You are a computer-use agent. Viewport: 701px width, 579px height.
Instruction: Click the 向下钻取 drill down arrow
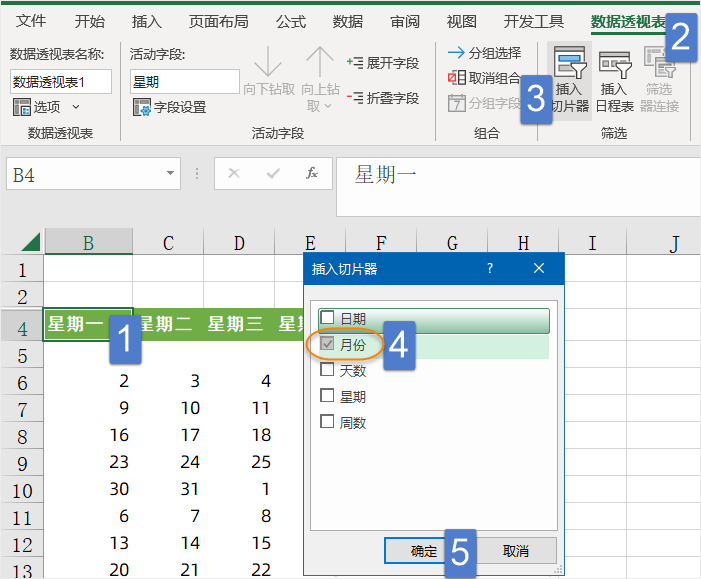pos(268,64)
